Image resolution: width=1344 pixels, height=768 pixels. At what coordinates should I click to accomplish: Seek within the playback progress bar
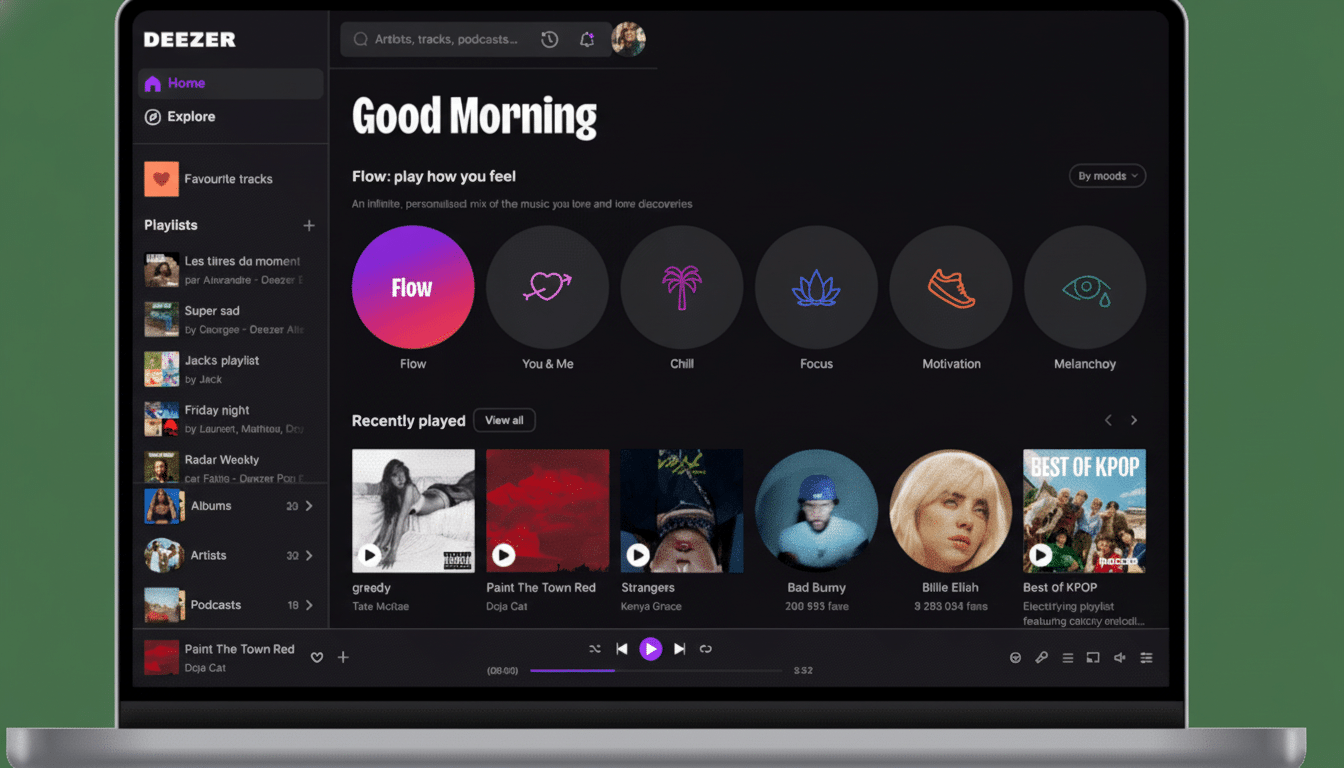[x=655, y=673]
